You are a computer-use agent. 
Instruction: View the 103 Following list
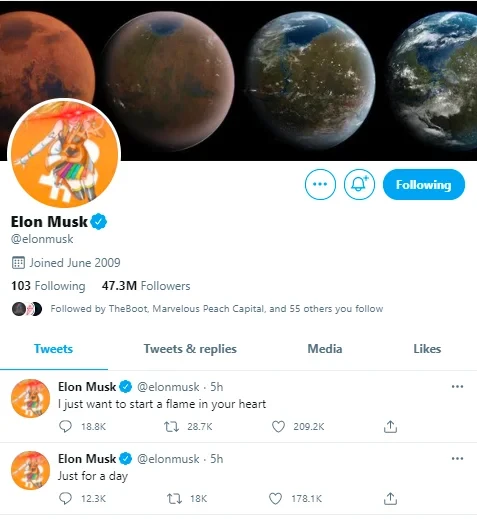point(48,286)
